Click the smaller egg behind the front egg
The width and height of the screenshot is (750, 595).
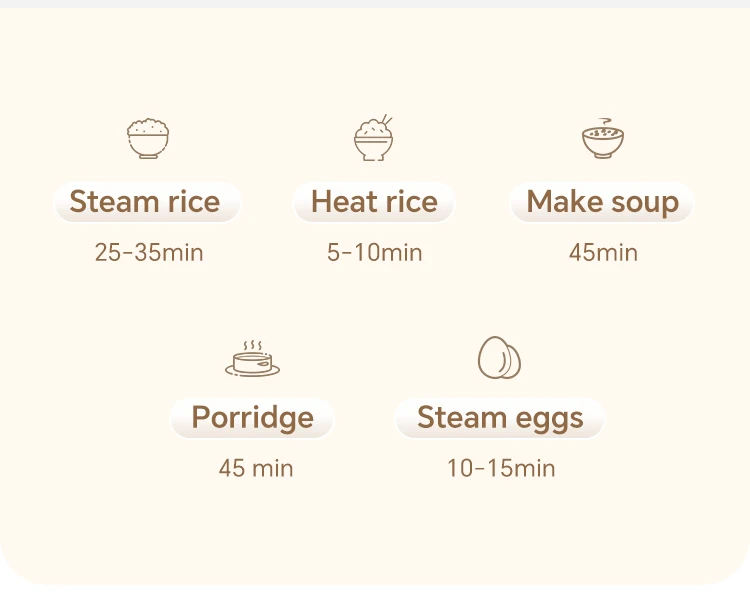pyautogui.click(x=515, y=360)
